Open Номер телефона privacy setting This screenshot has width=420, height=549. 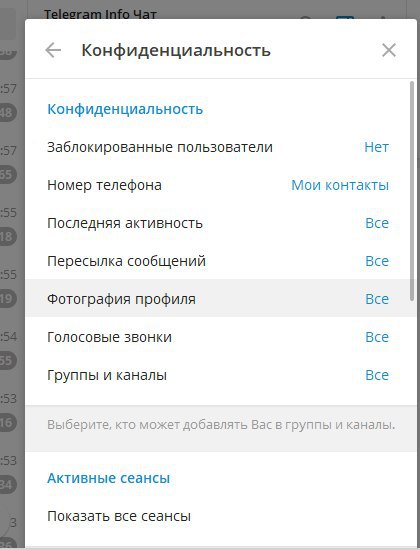pyautogui.click(x=220, y=185)
